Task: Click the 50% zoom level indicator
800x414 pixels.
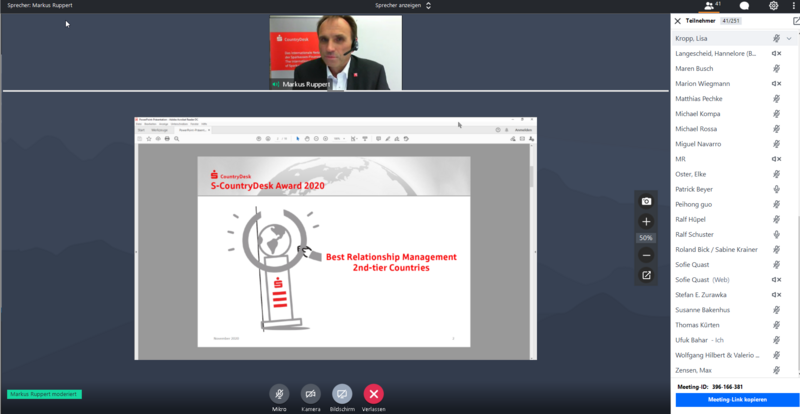Action: coord(646,238)
